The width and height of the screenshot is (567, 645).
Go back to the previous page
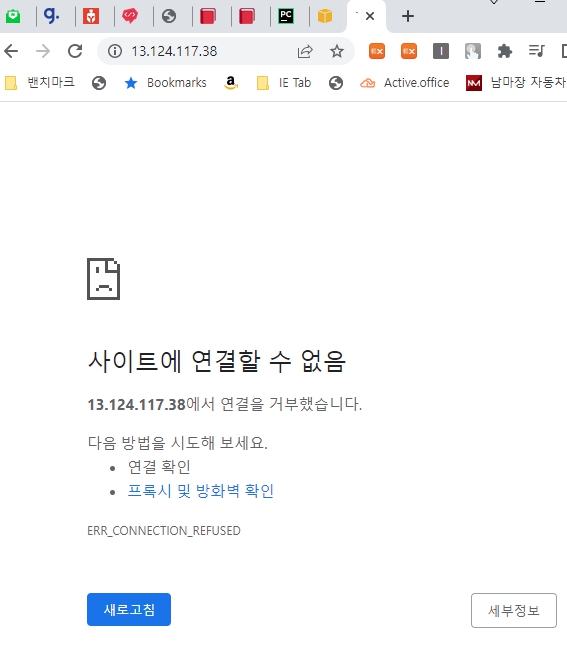tap(11, 51)
